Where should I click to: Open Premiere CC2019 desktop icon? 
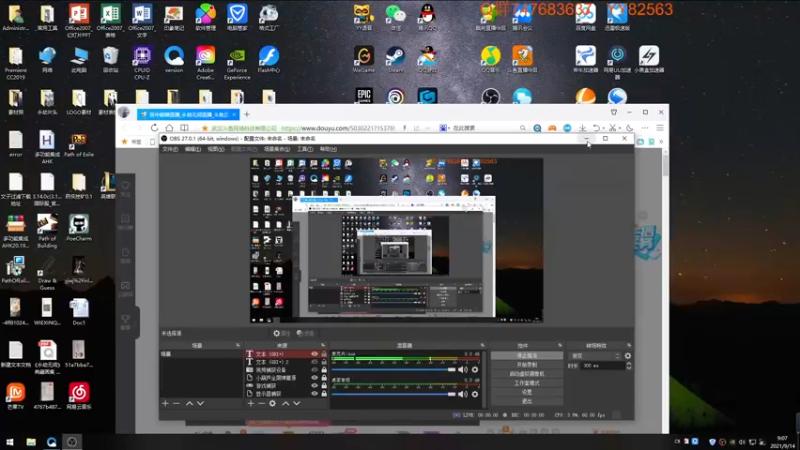[15, 63]
